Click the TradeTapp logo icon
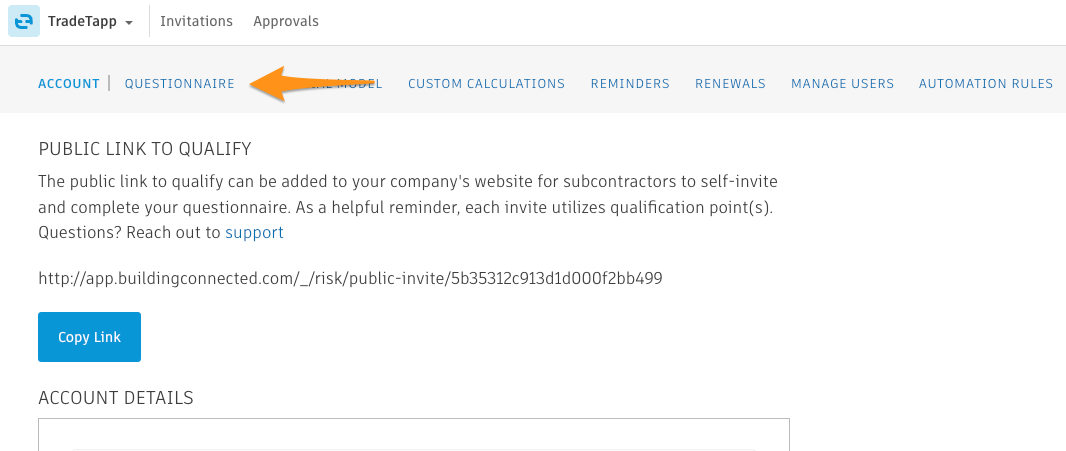 tap(24, 21)
